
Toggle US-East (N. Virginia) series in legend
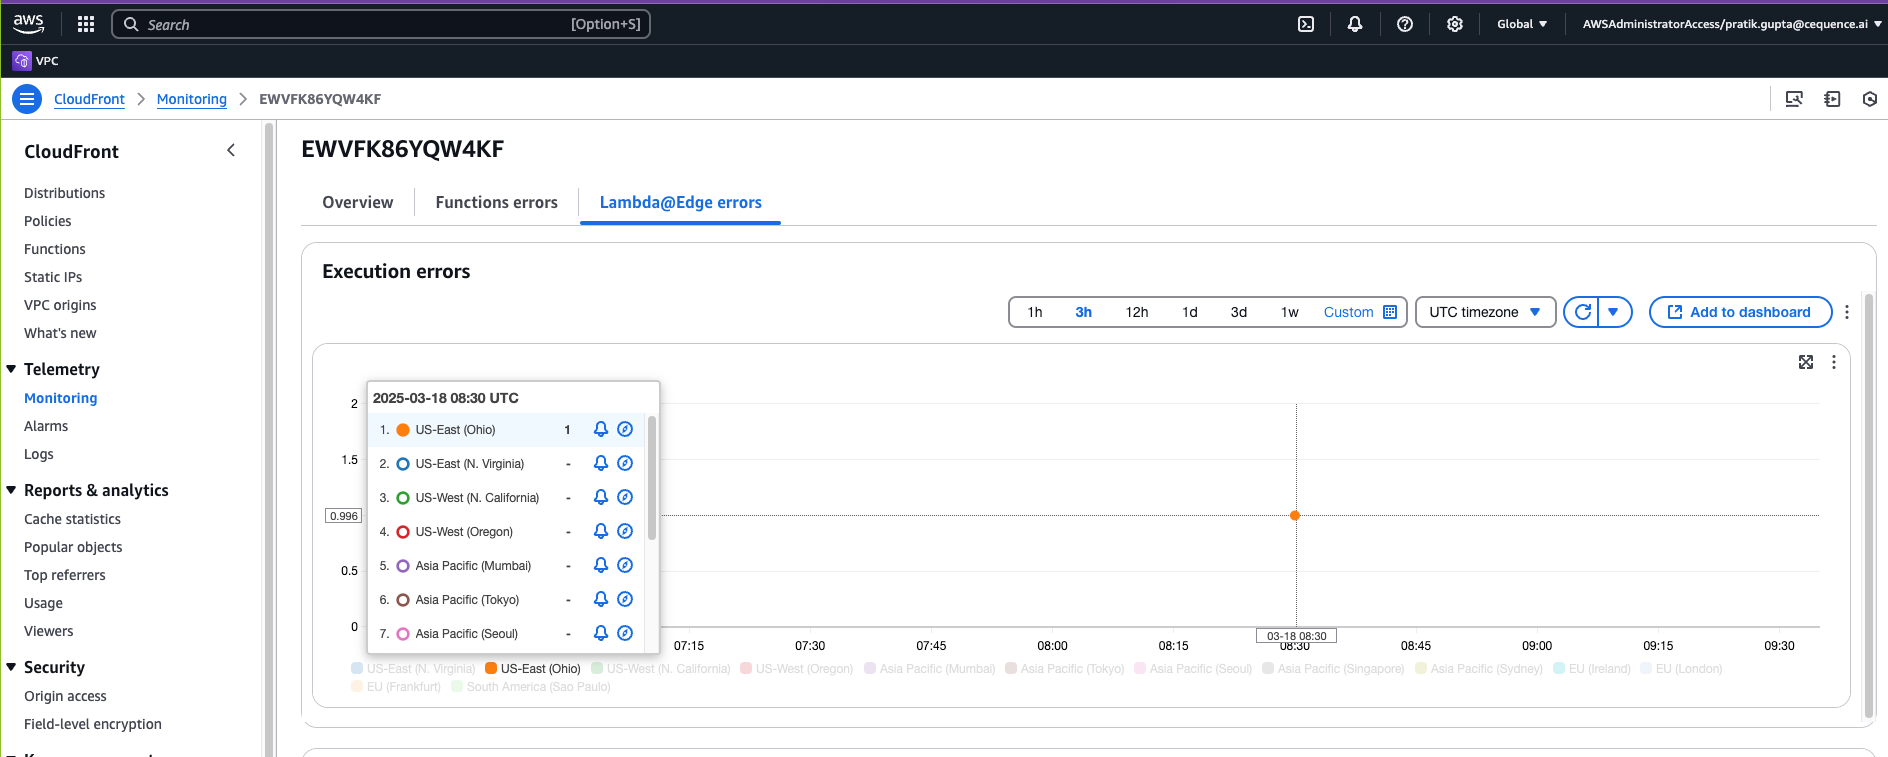[413, 669]
